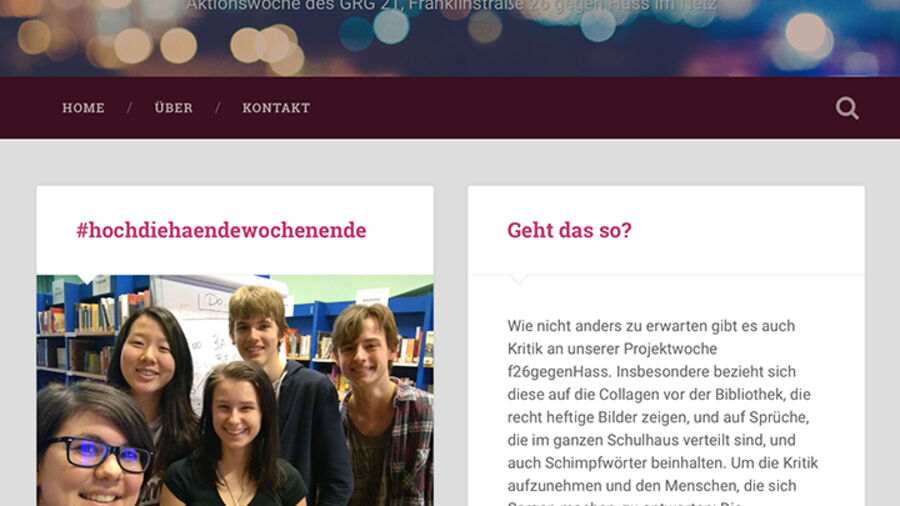Click the word "f26gegenHass" in the excerpt
This screenshot has width=900, height=506.
[557, 372]
